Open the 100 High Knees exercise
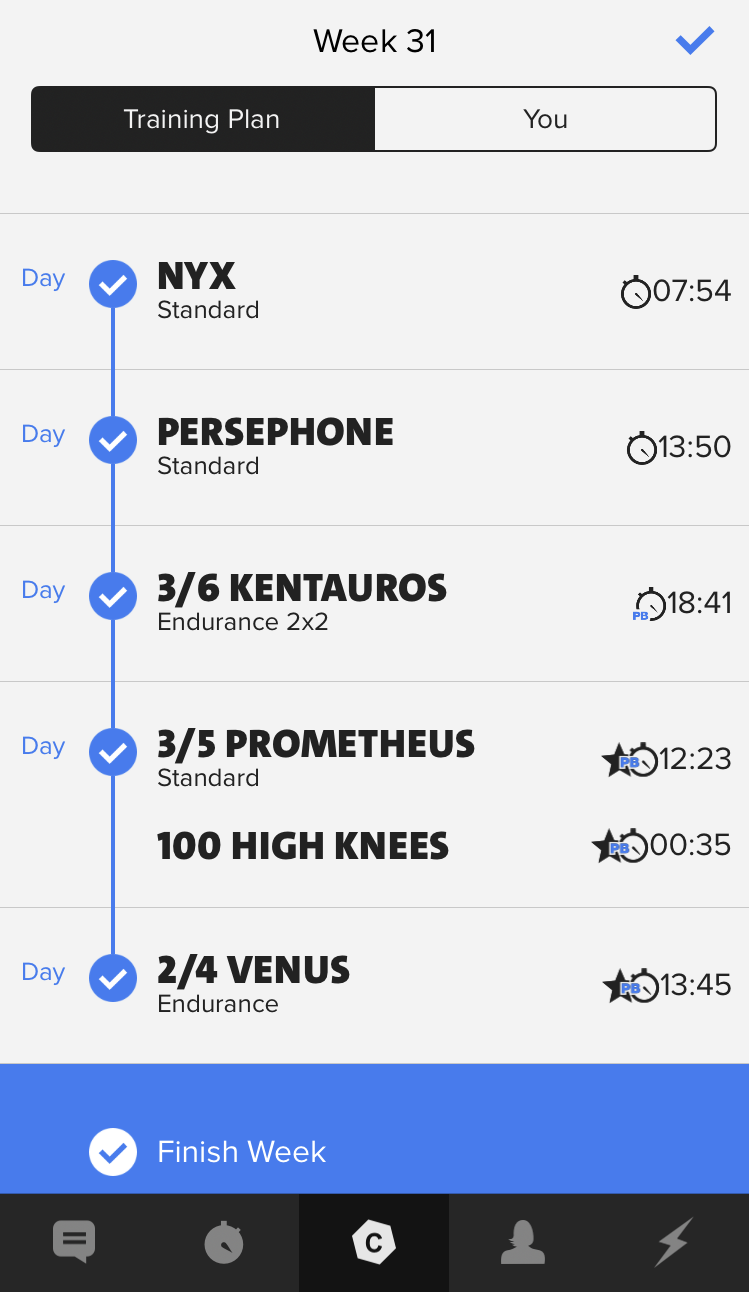Viewport: 749px width, 1292px height. coord(303,846)
